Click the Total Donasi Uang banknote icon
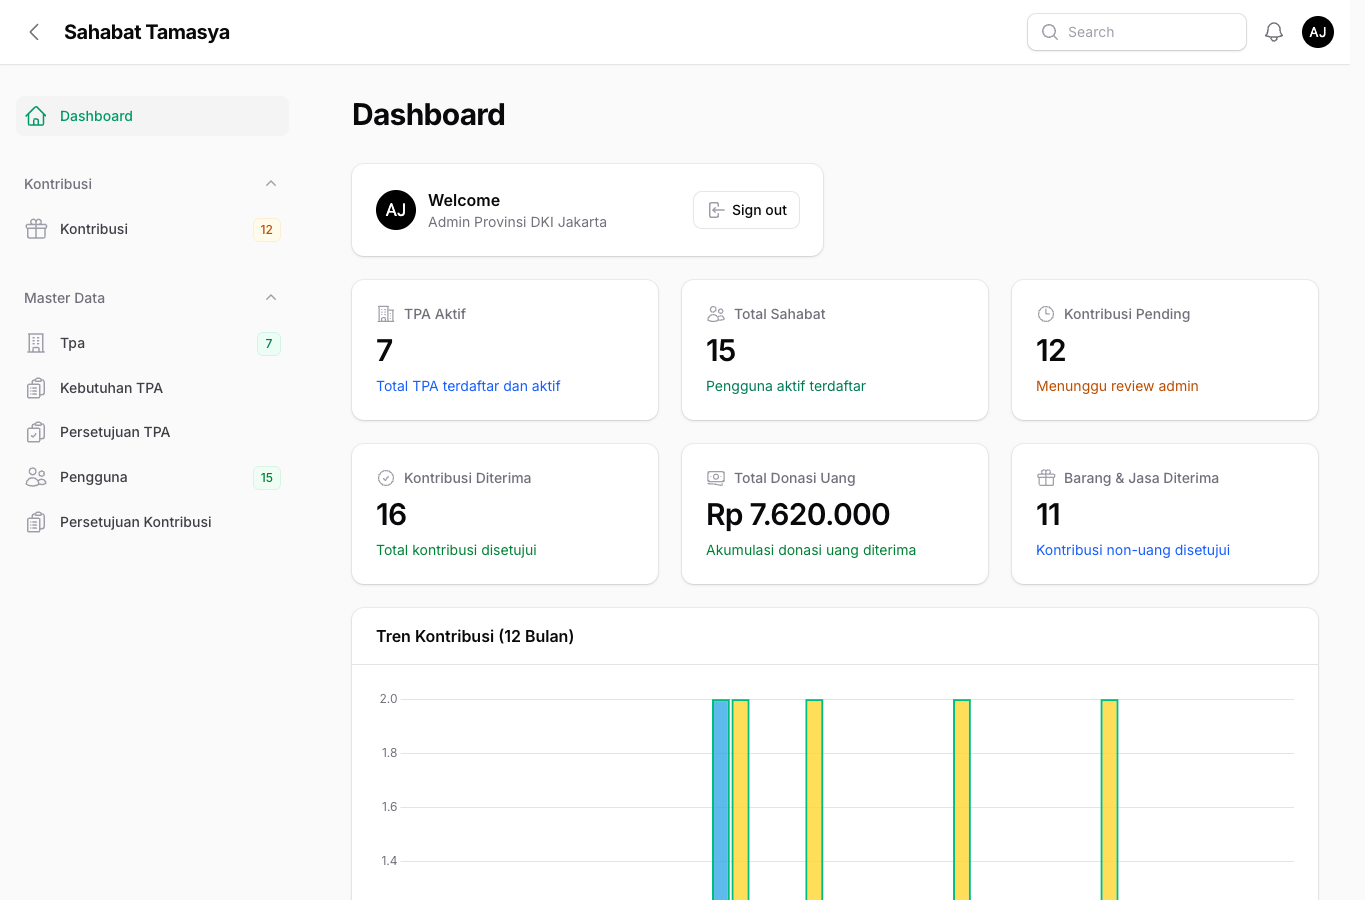This screenshot has height=900, width=1365. click(x=716, y=478)
